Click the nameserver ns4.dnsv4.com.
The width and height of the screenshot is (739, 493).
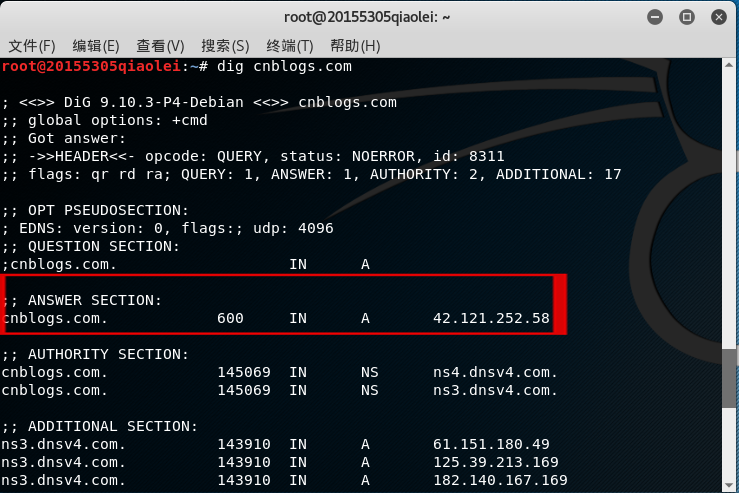[x=495, y=372]
